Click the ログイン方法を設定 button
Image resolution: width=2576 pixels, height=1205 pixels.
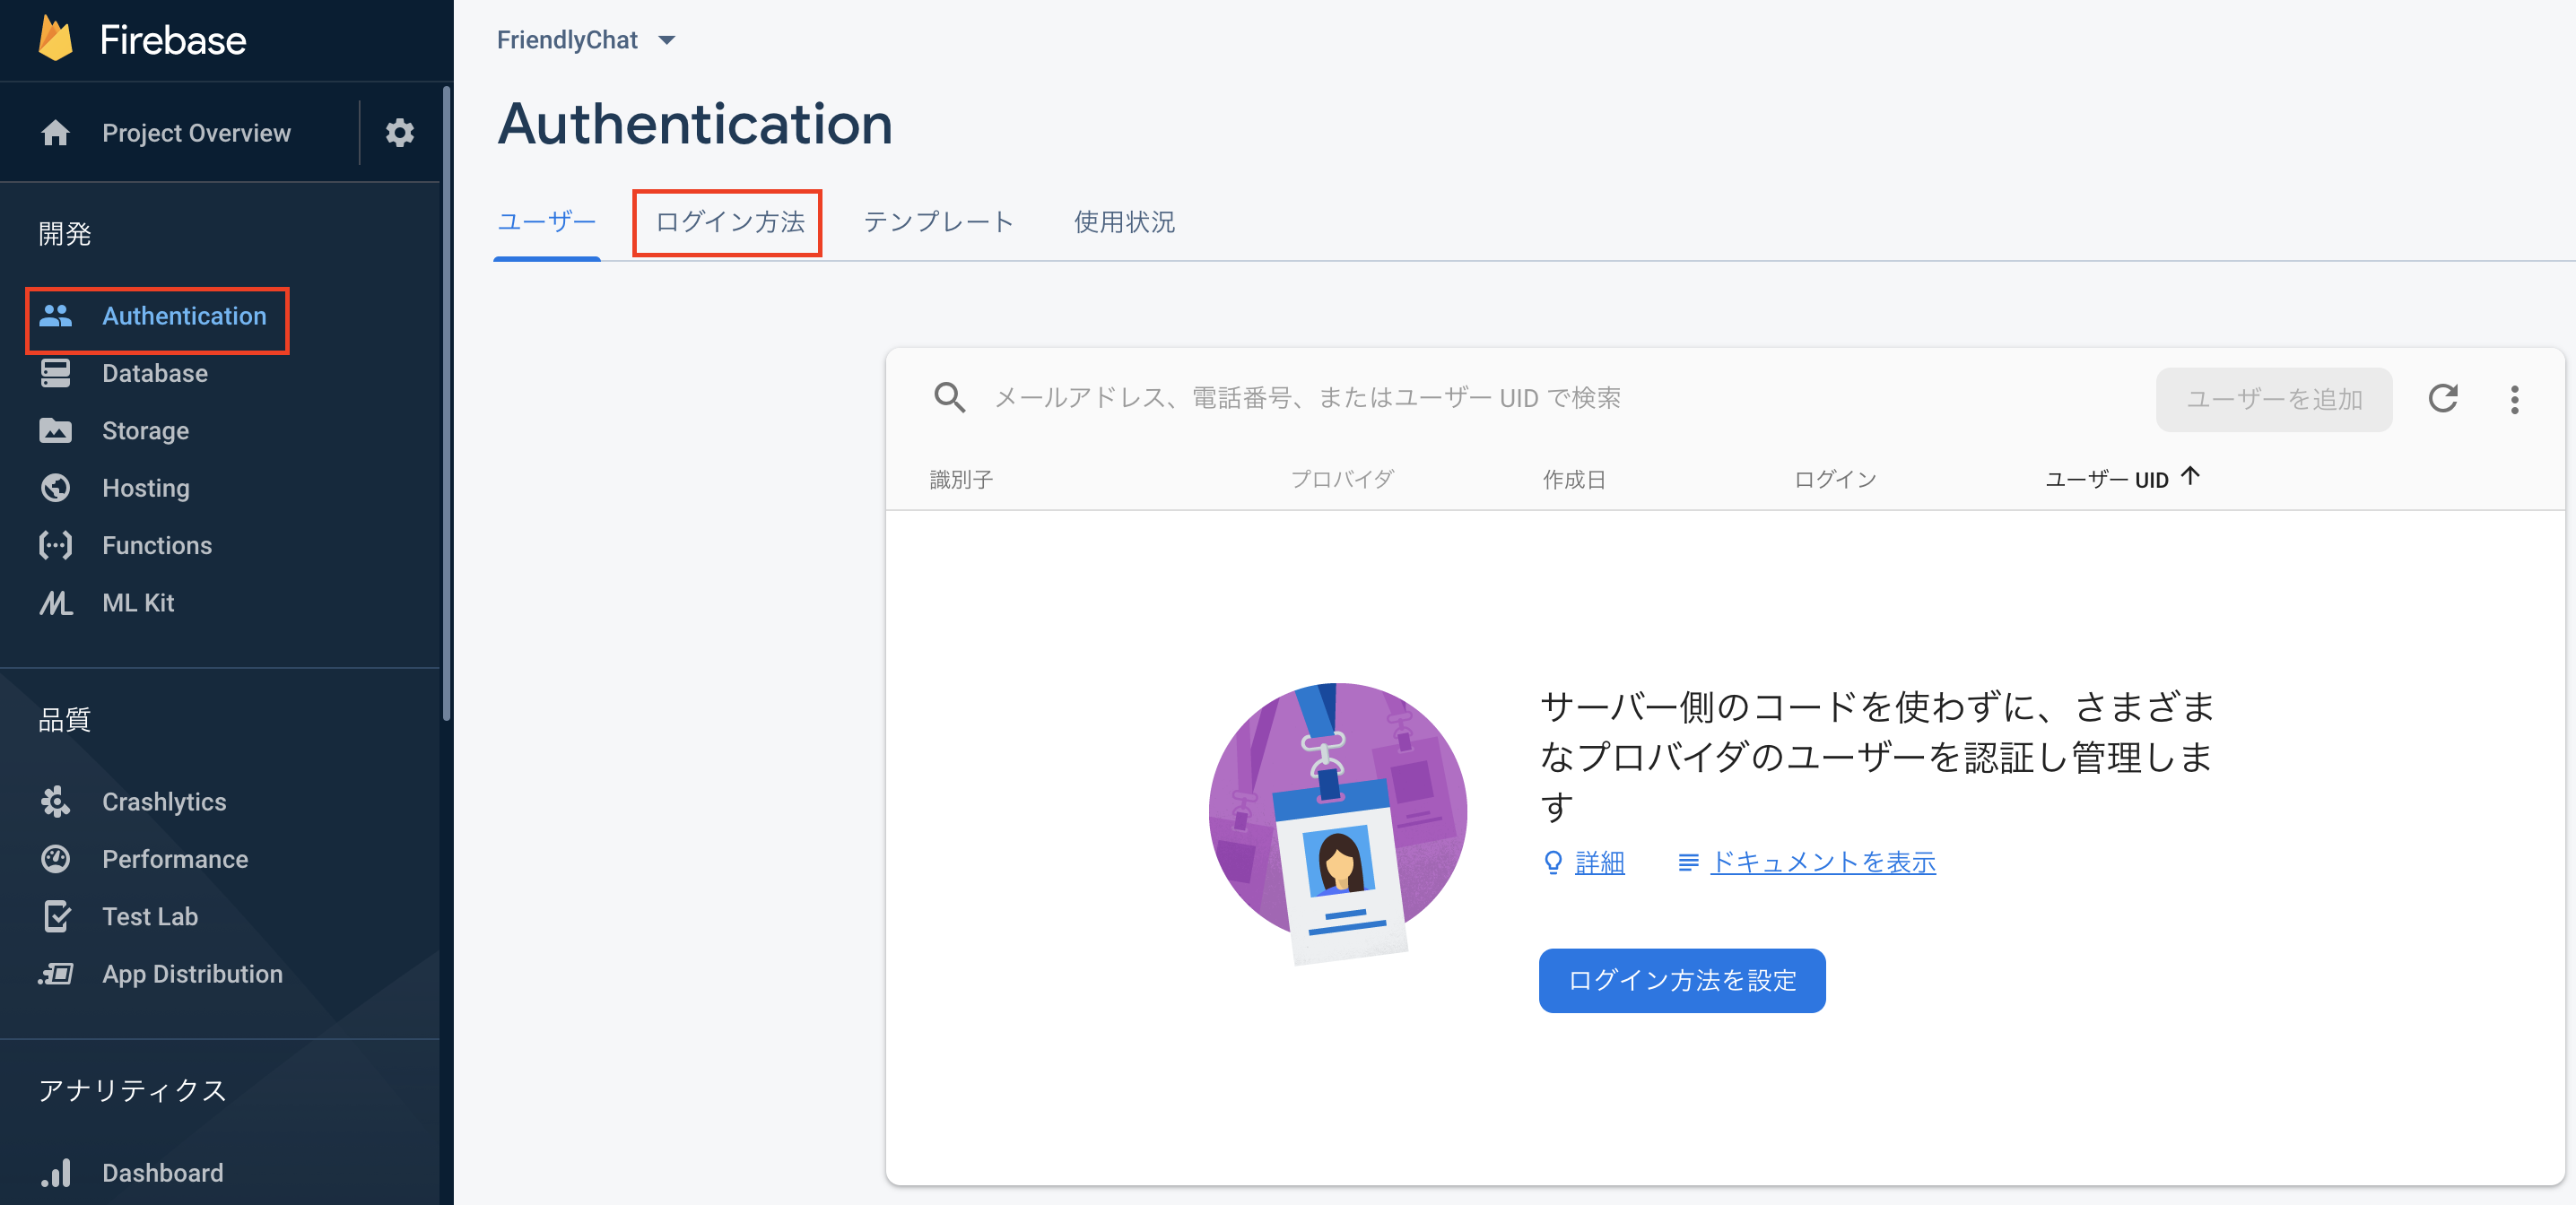(1682, 980)
